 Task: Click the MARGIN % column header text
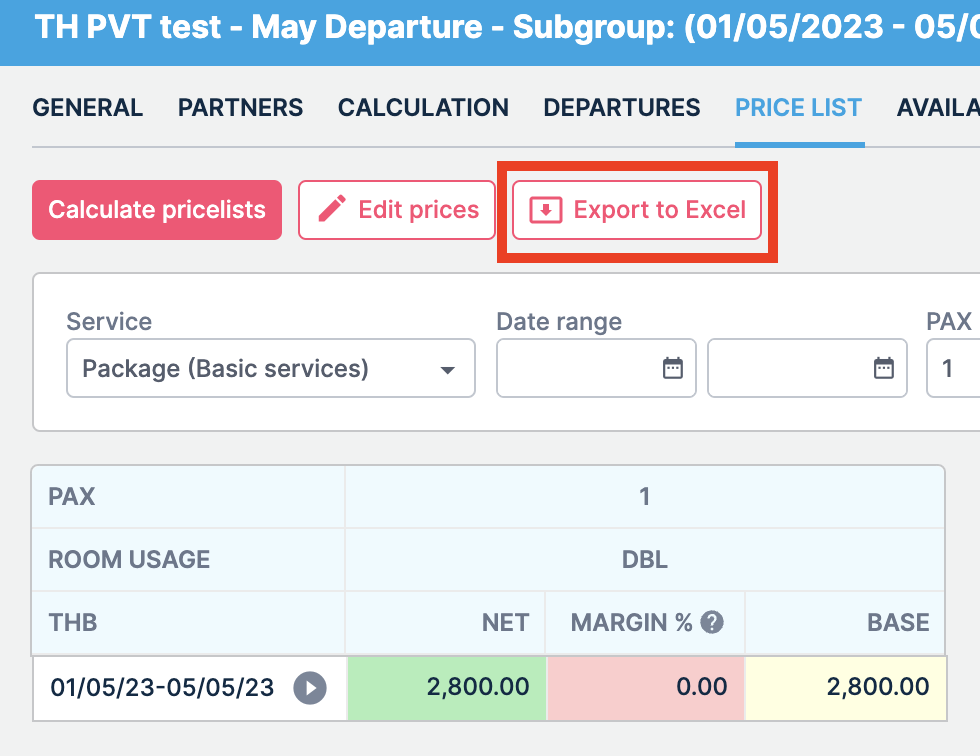click(631, 622)
